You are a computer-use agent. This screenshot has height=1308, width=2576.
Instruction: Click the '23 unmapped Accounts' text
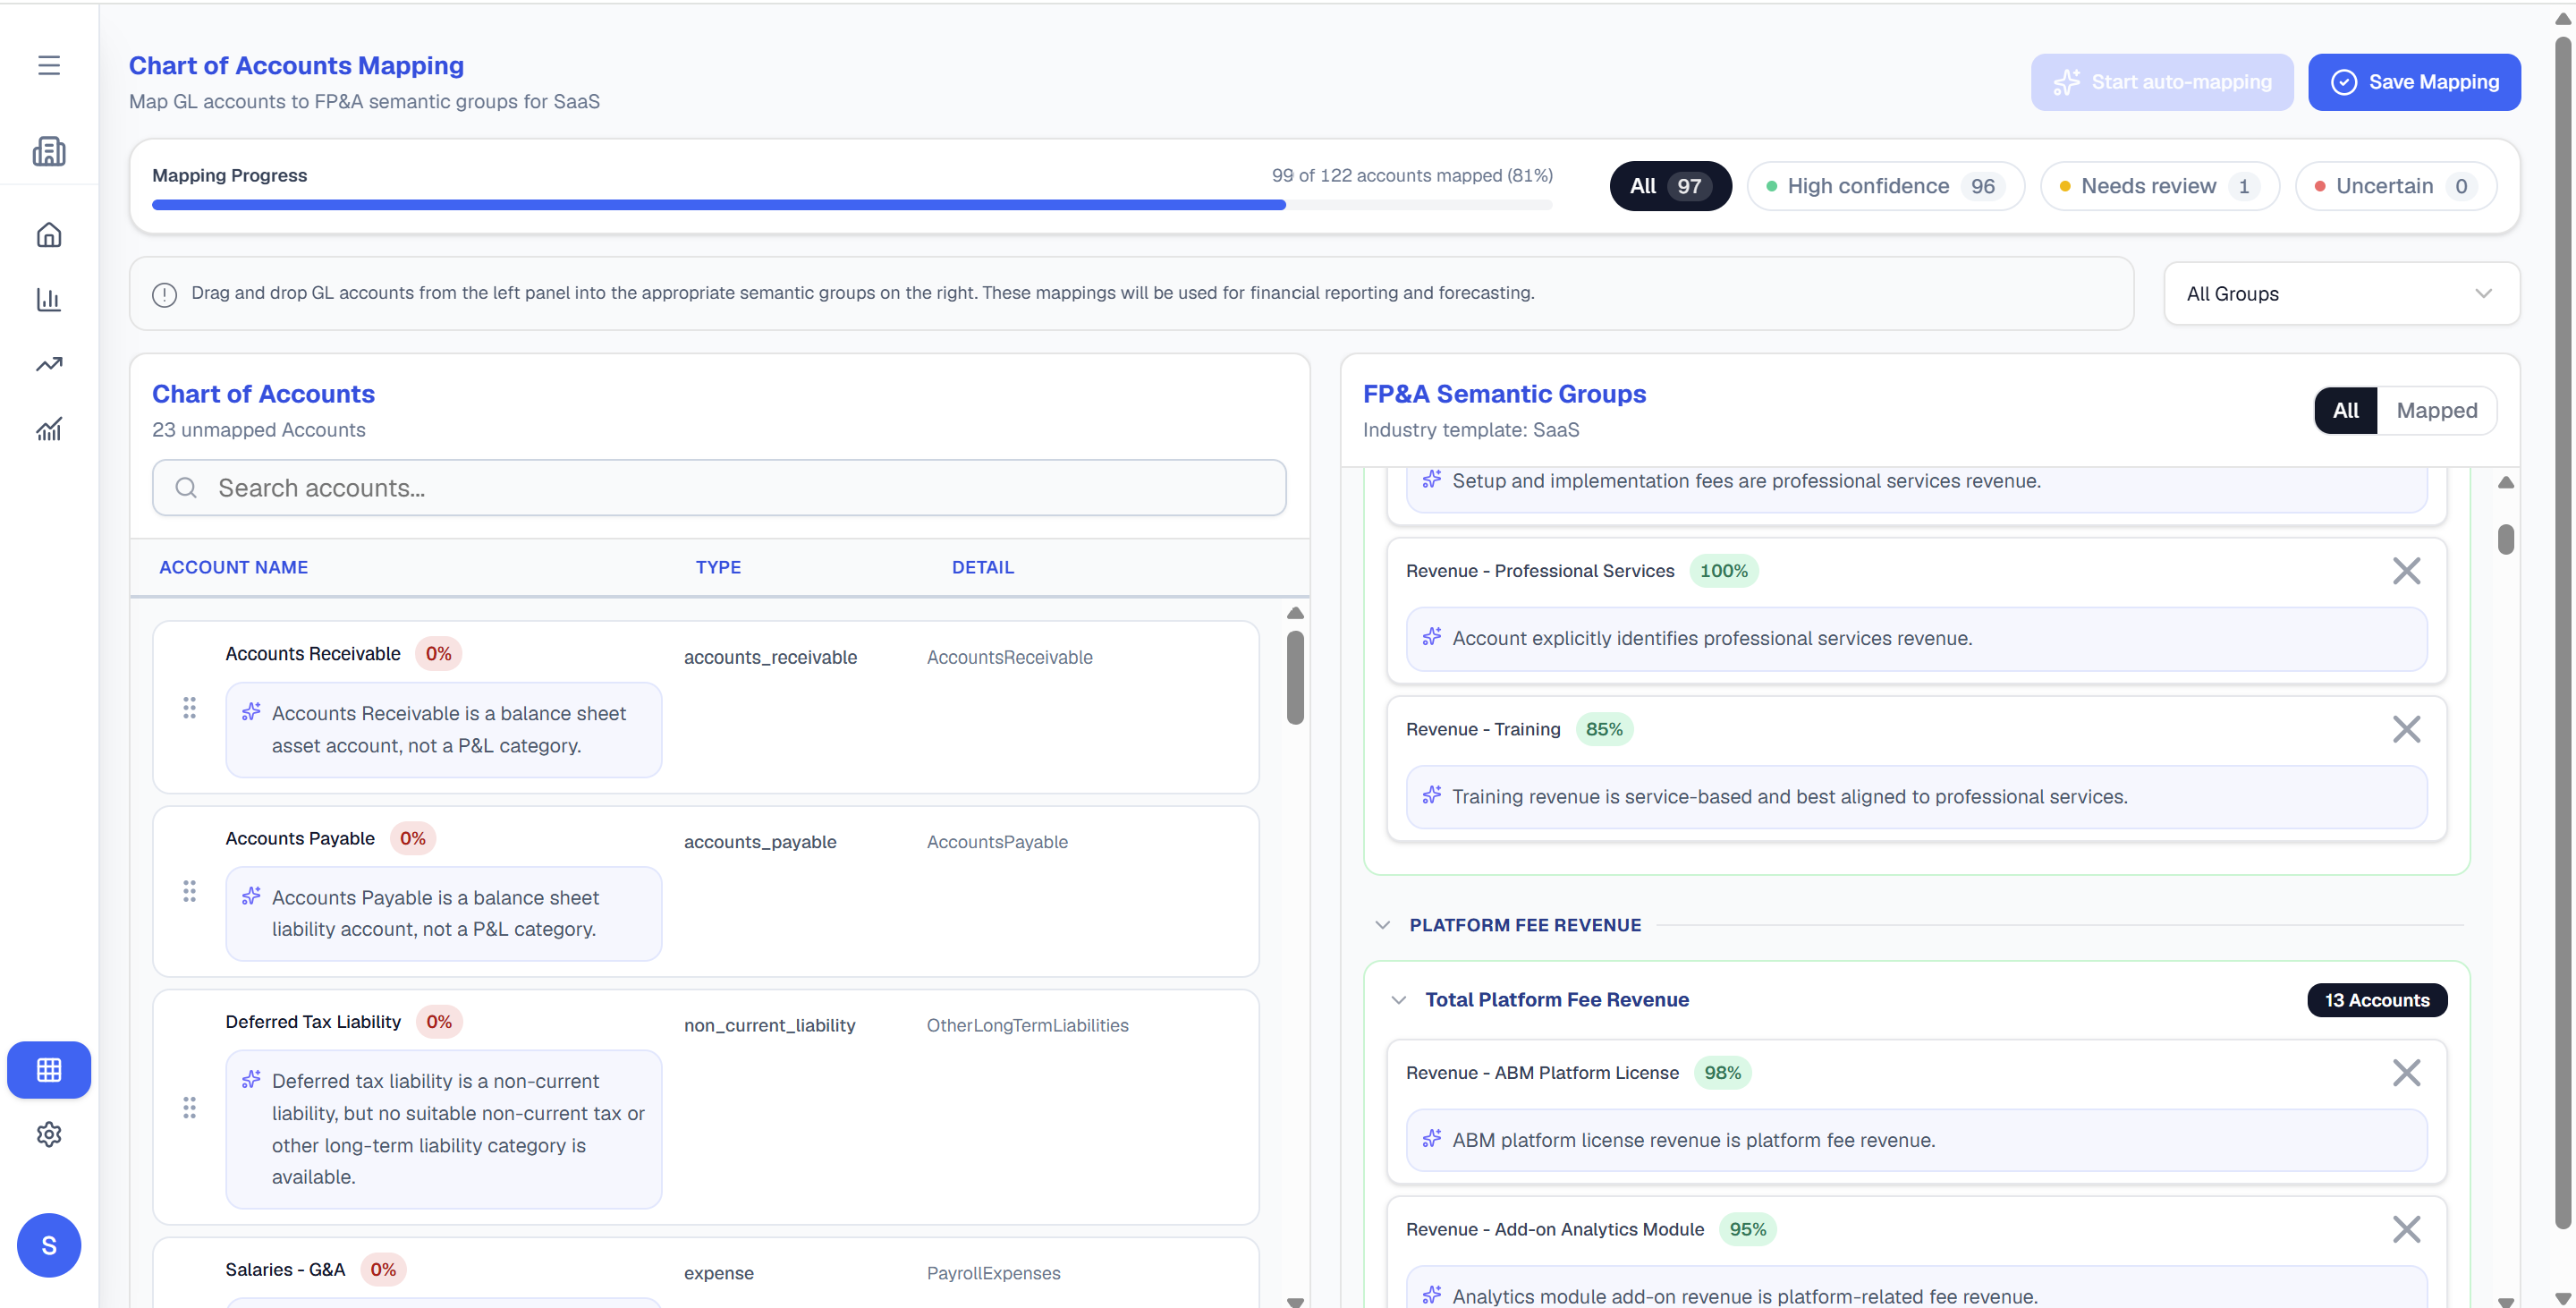(x=259, y=430)
